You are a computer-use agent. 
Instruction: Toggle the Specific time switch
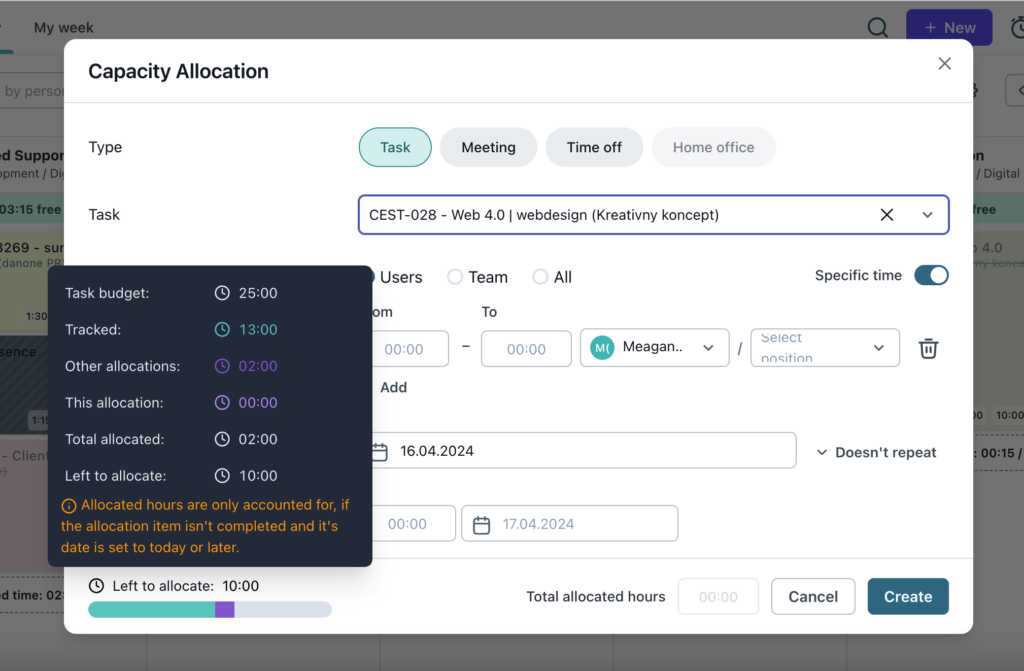pos(931,275)
